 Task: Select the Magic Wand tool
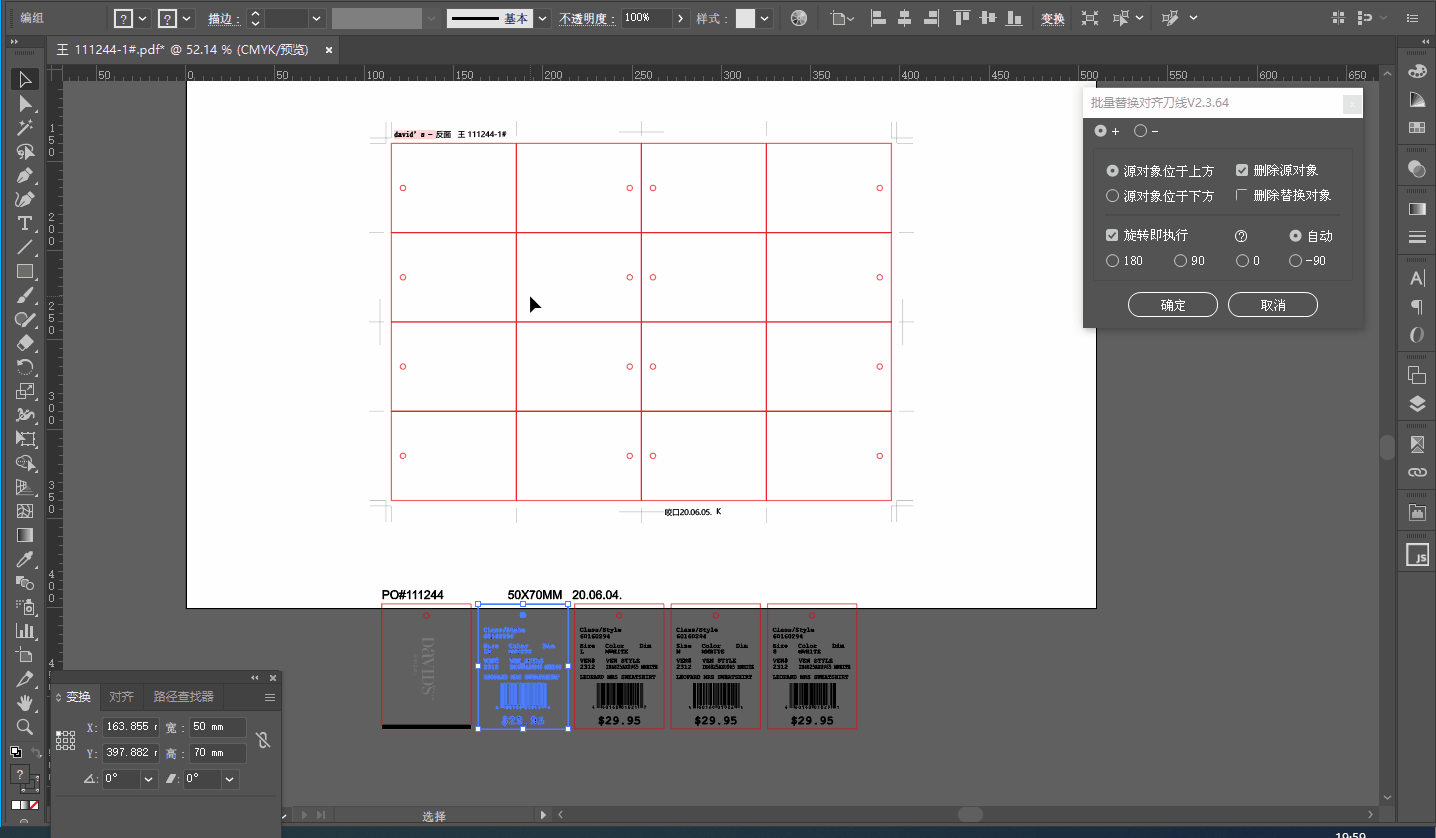[x=26, y=127]
